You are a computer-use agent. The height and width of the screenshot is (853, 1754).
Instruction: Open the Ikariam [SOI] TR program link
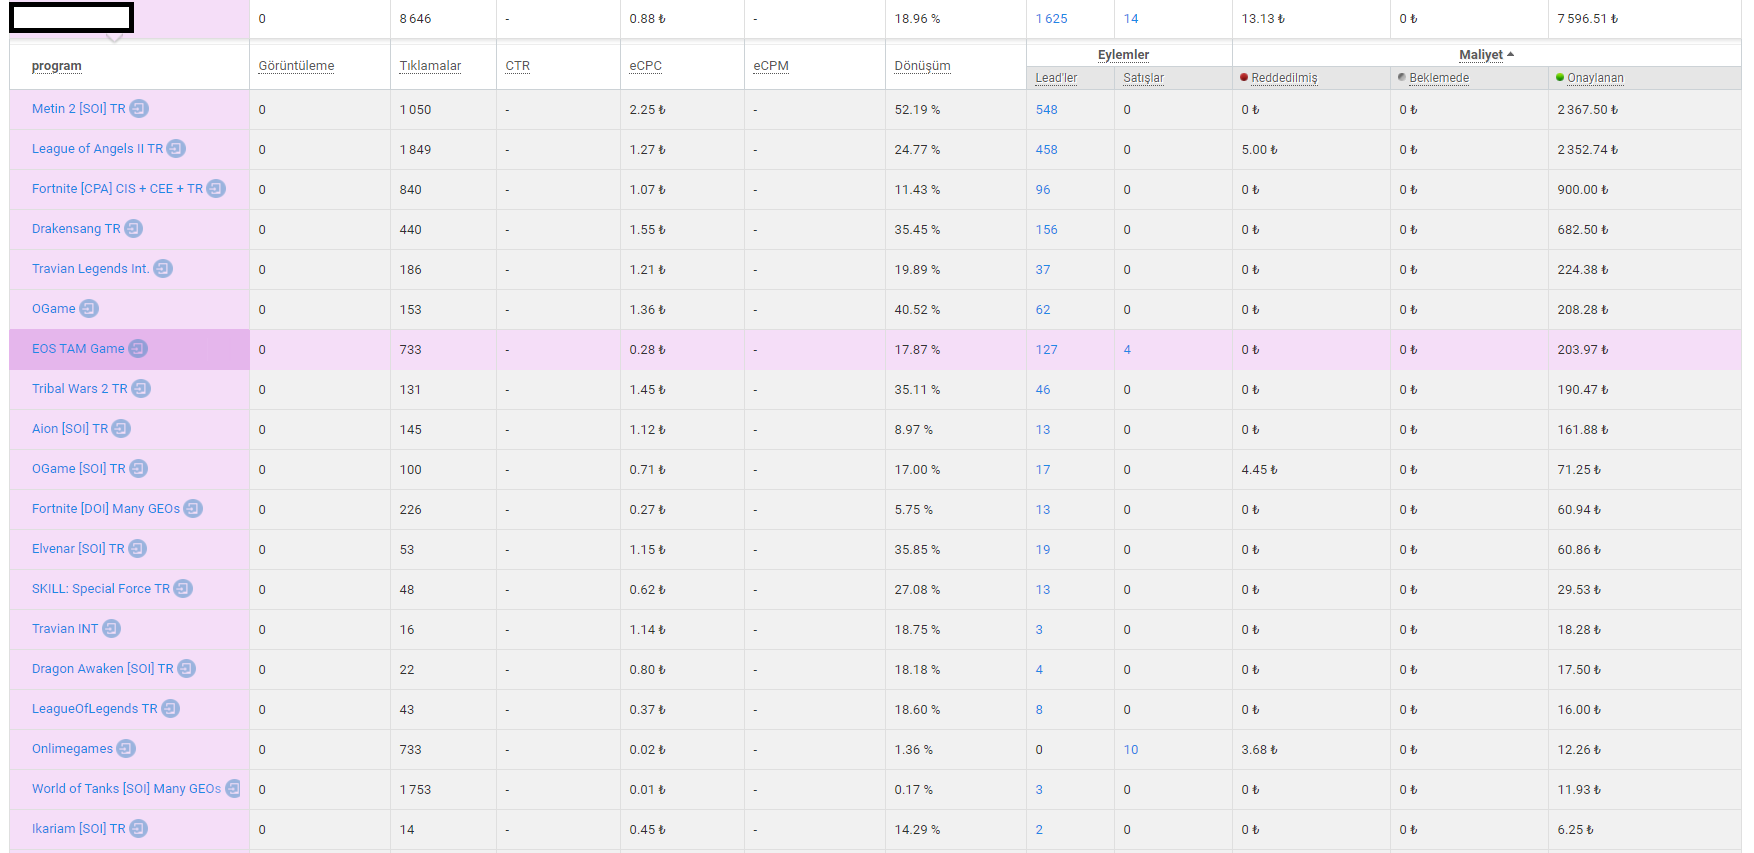pyautogui.click(x=79, y=829)
